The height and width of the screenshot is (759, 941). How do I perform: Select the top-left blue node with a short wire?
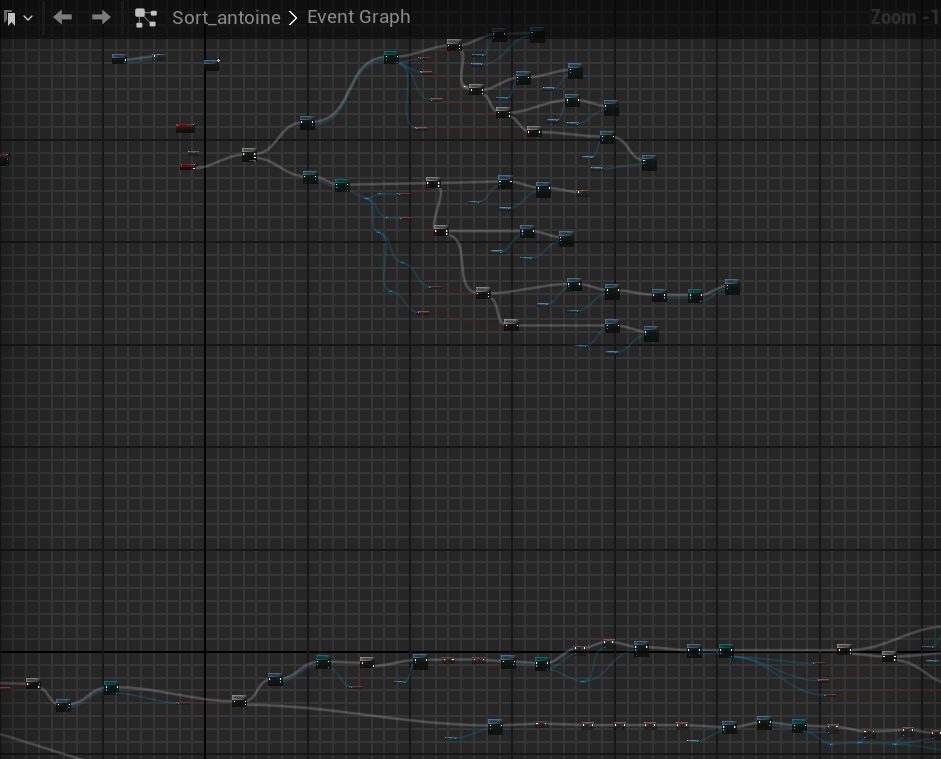[x=119, y=59]
